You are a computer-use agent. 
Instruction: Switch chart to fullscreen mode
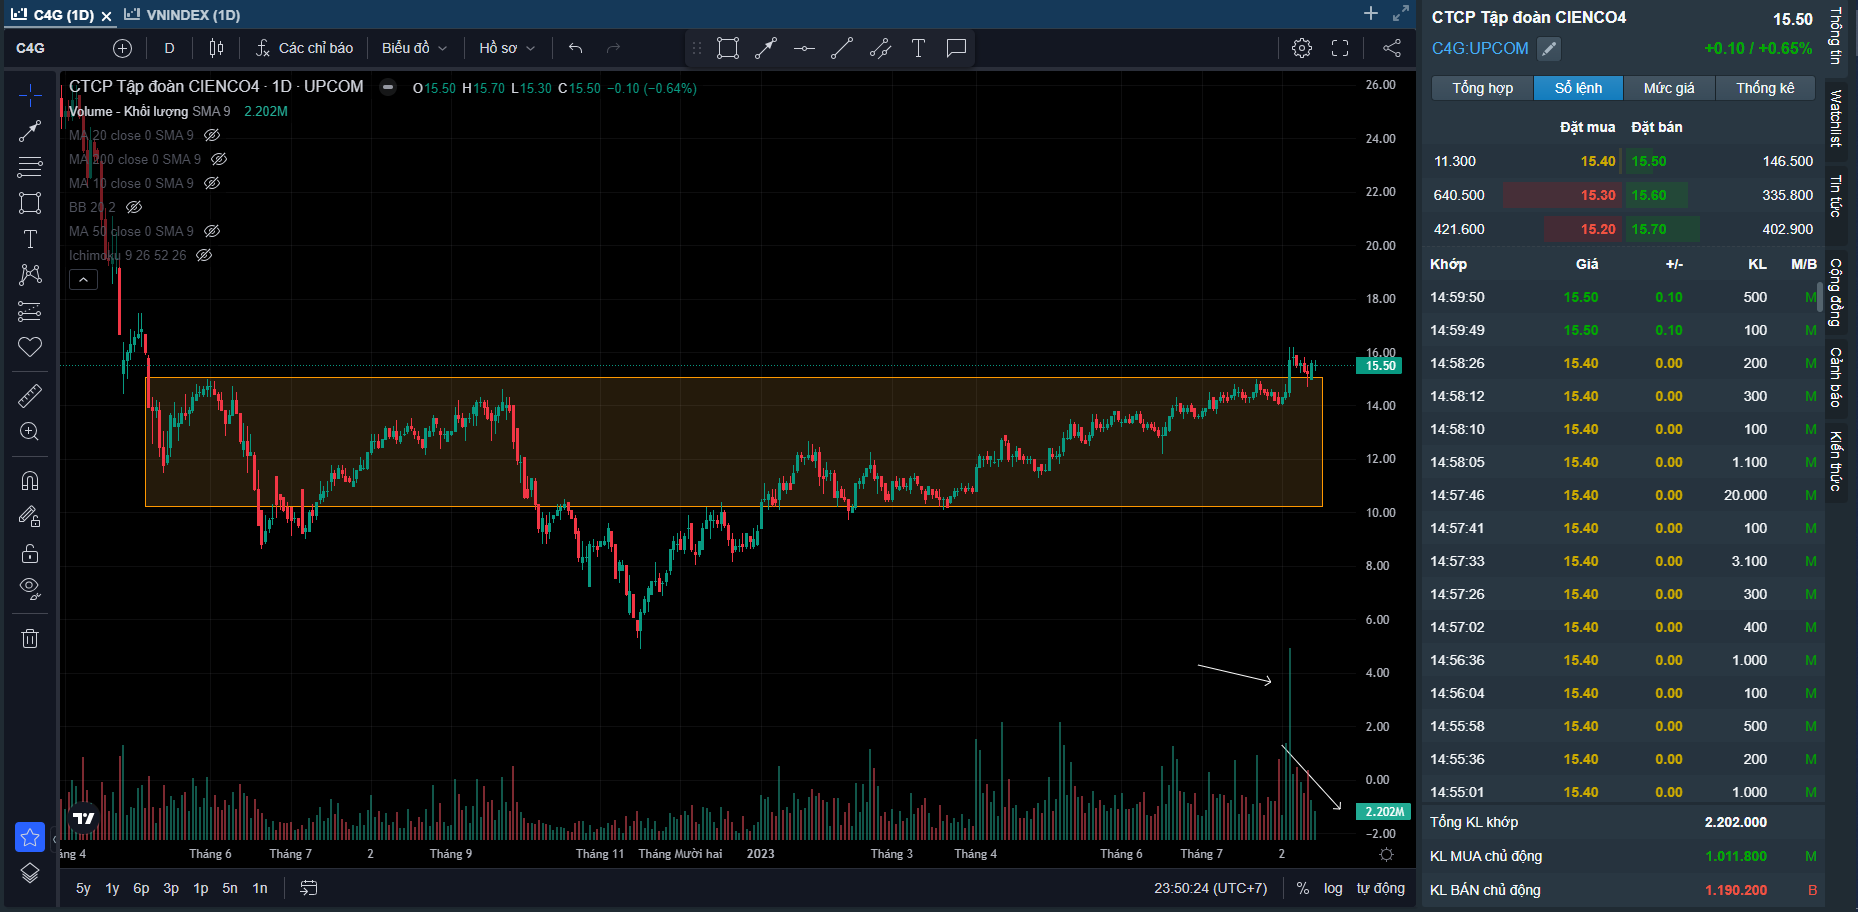tap(1340, 48)
